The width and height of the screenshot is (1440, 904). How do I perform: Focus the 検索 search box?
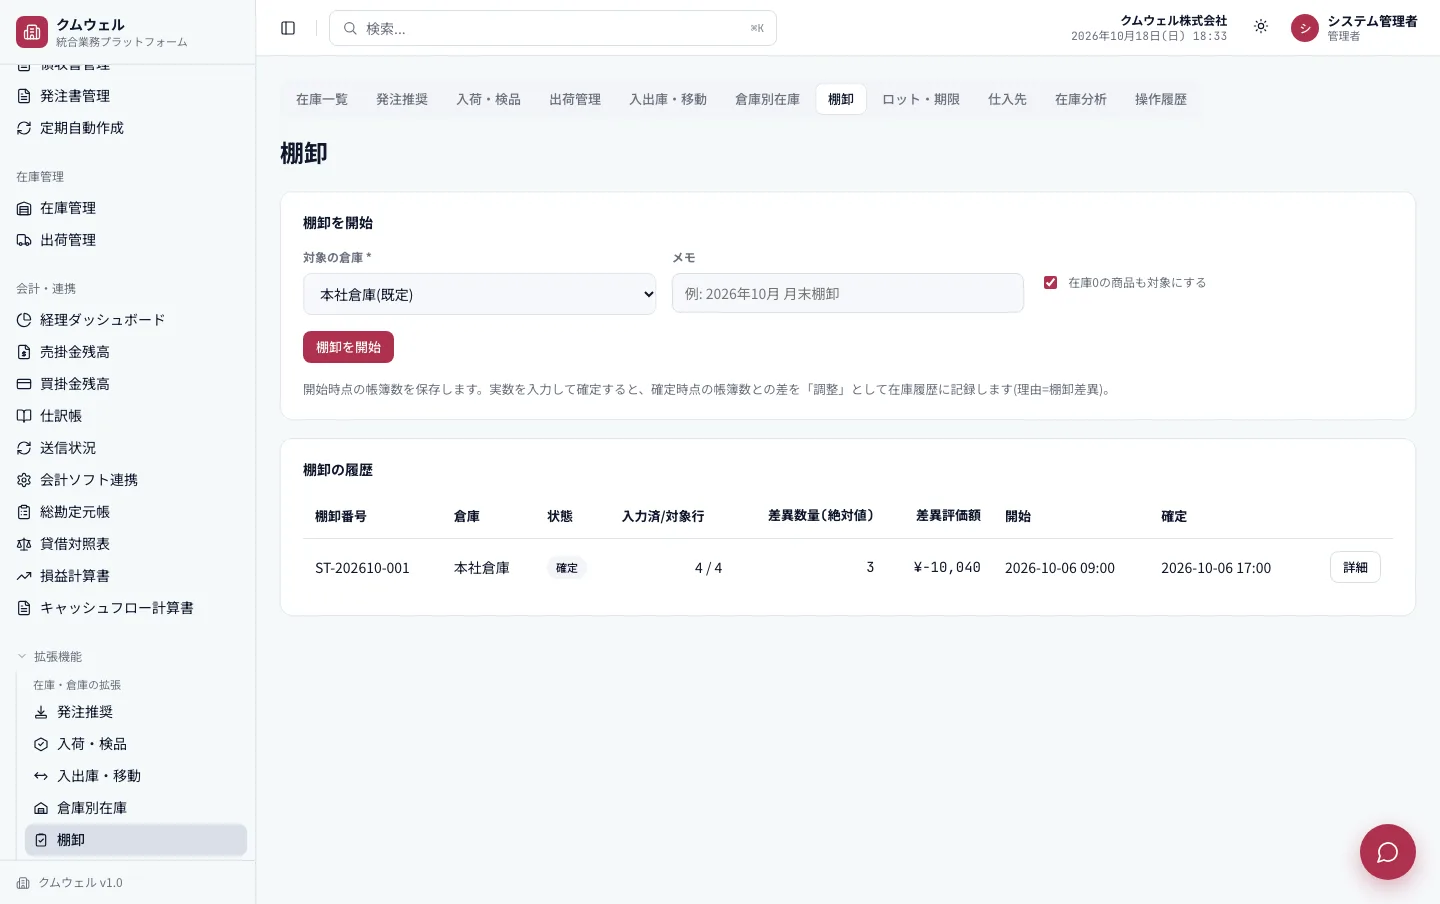(553, 28)
